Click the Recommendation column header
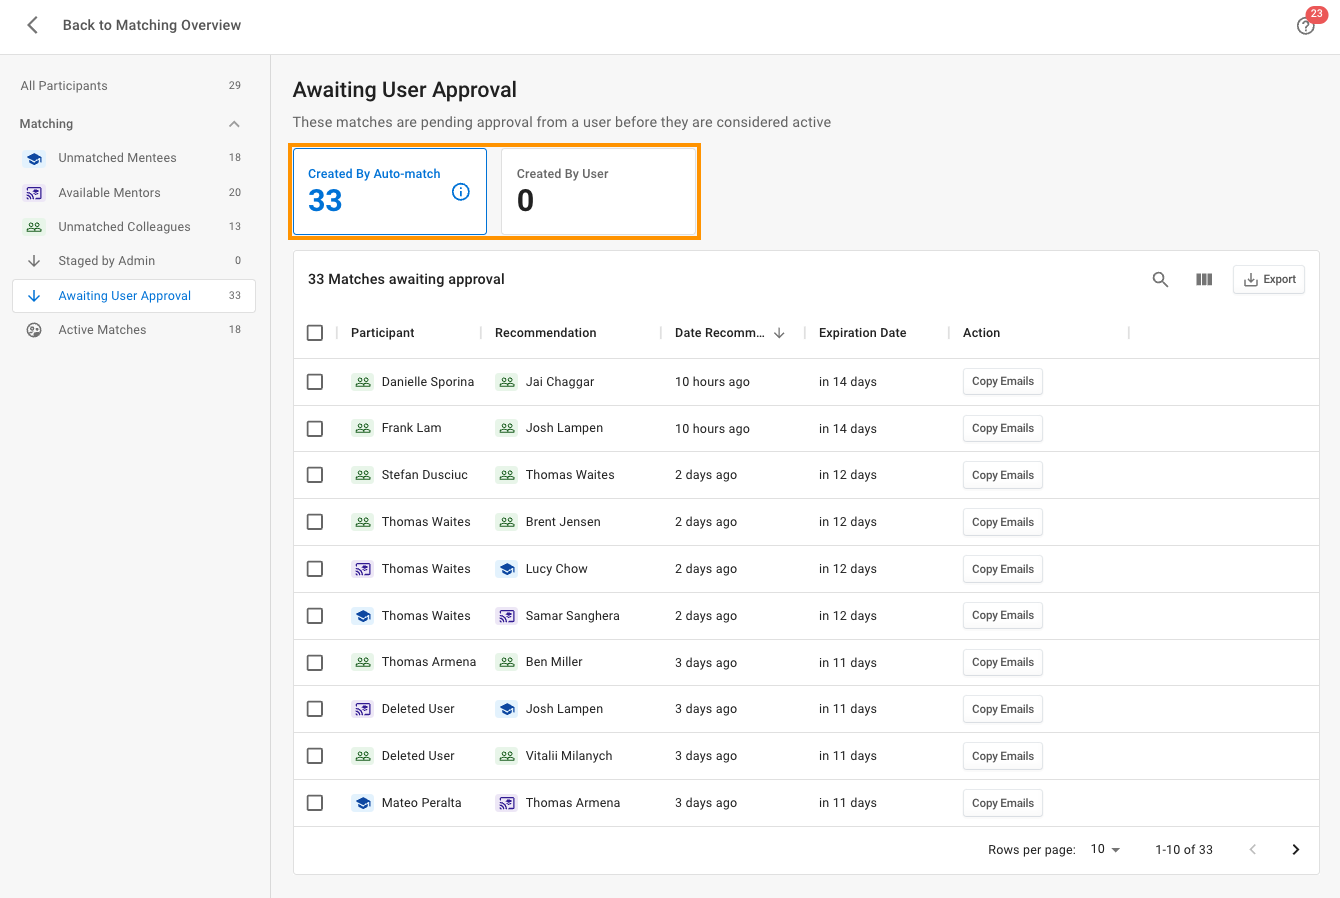Screen dimensions: 1340x898 coord(546,333)
